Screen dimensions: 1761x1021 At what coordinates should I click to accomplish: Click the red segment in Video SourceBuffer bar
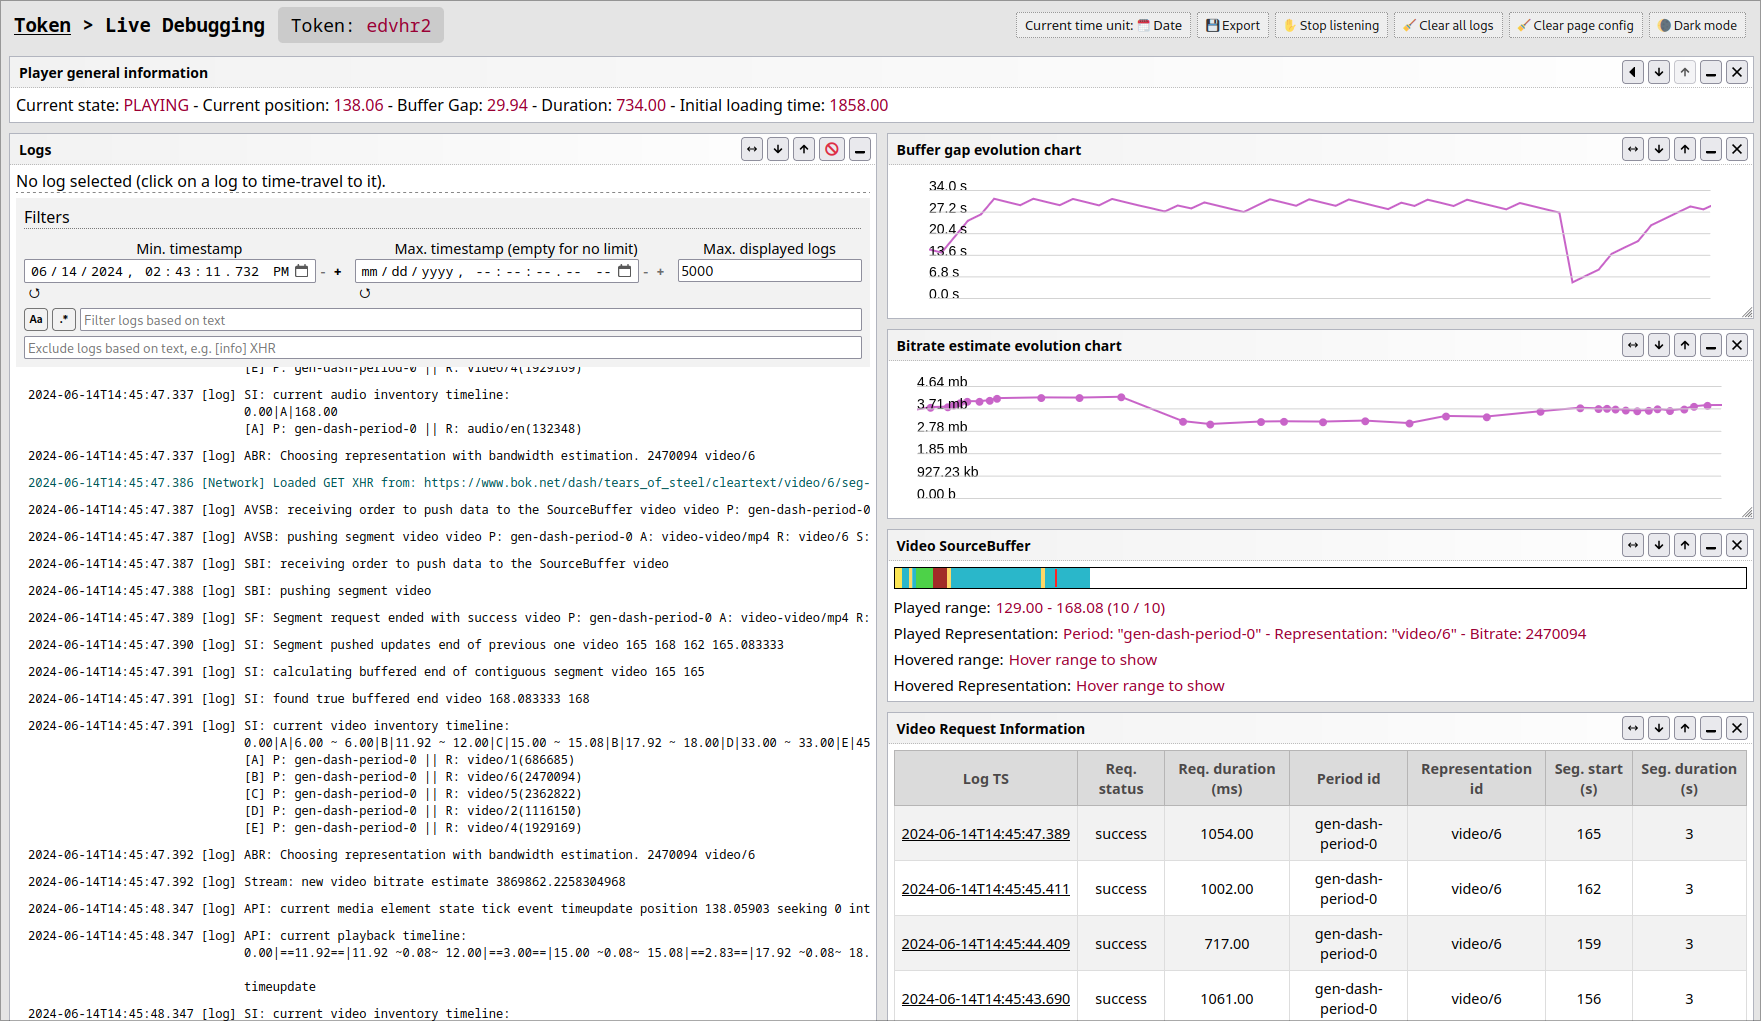click(940, 578)
